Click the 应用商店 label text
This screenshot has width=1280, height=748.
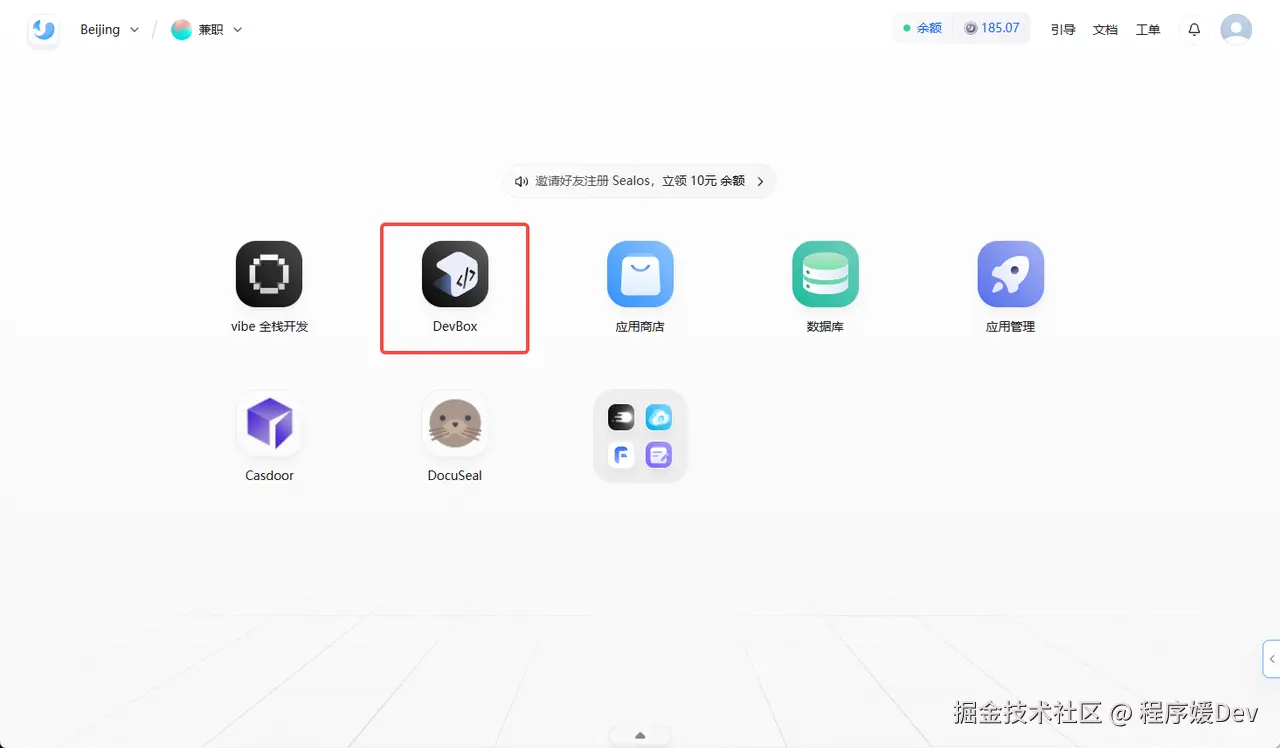[640, 326]
